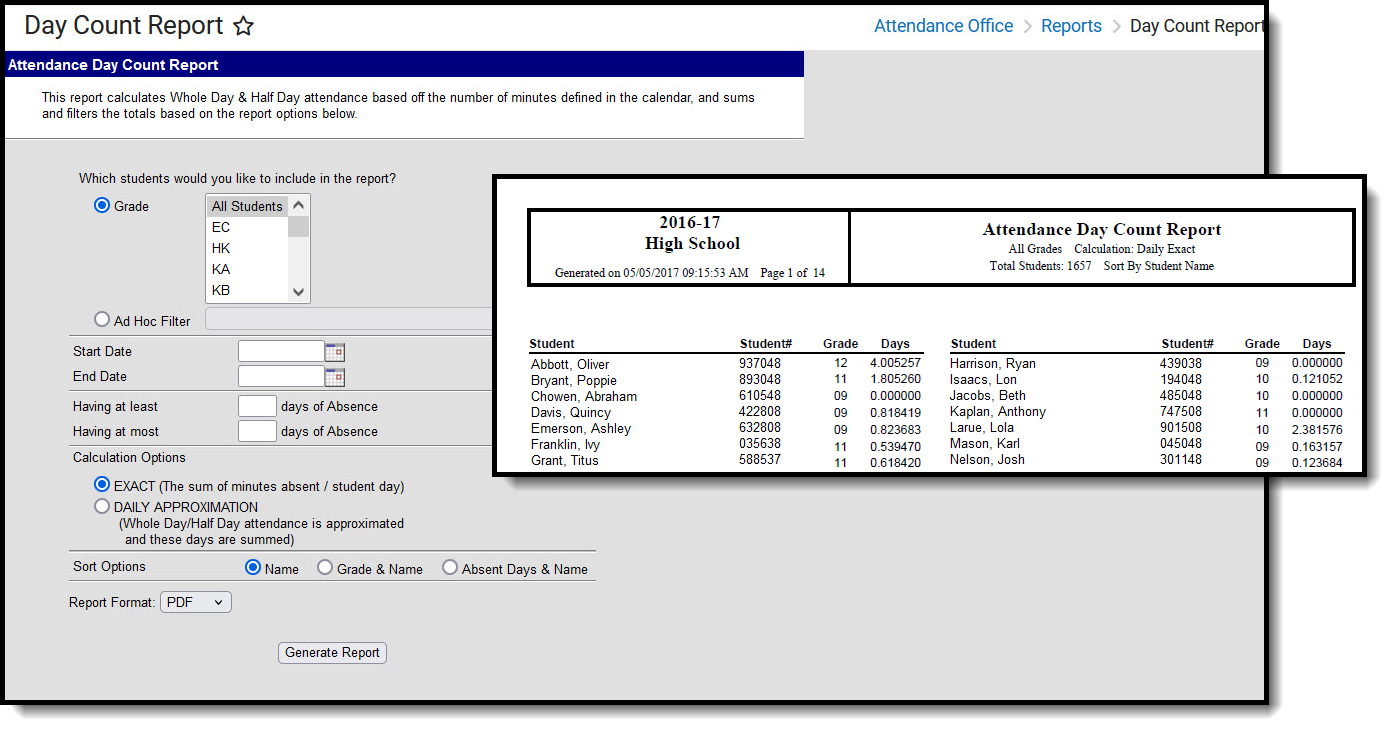
Task: Go to Reports breadcrumb link
Action: [x=1071, y=26]
